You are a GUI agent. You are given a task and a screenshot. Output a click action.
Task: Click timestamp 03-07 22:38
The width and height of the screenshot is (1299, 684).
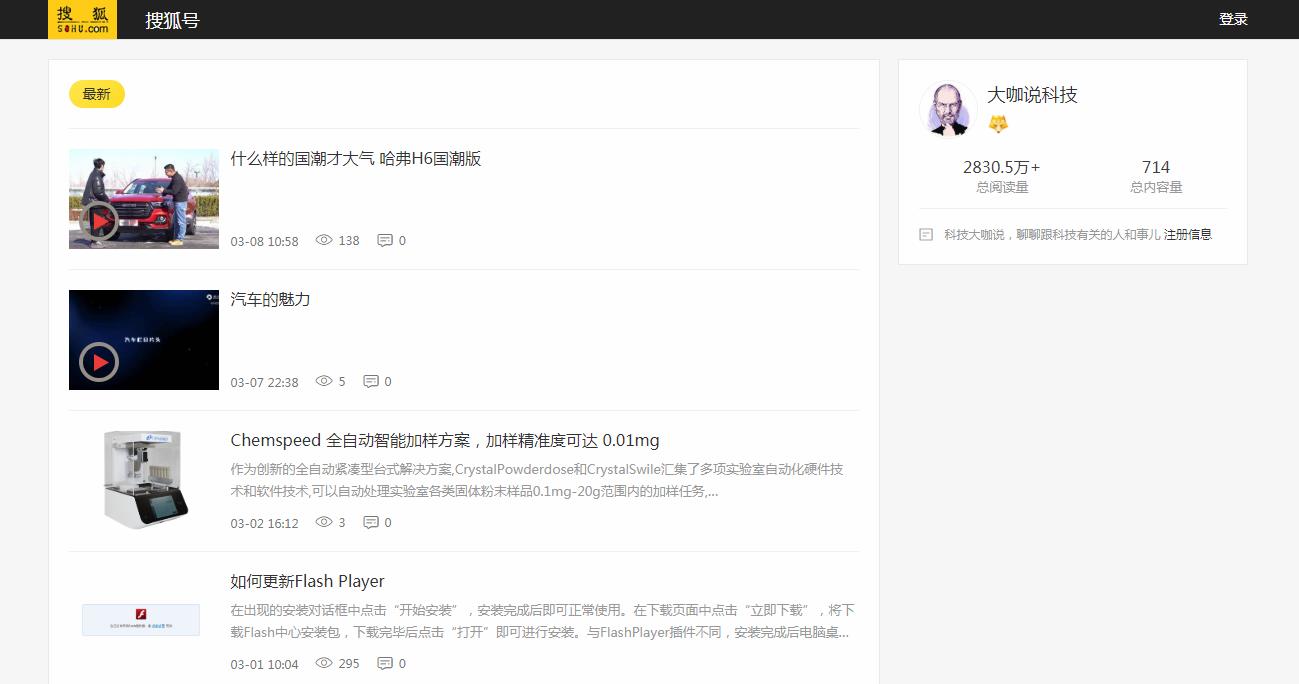point(264,382)
